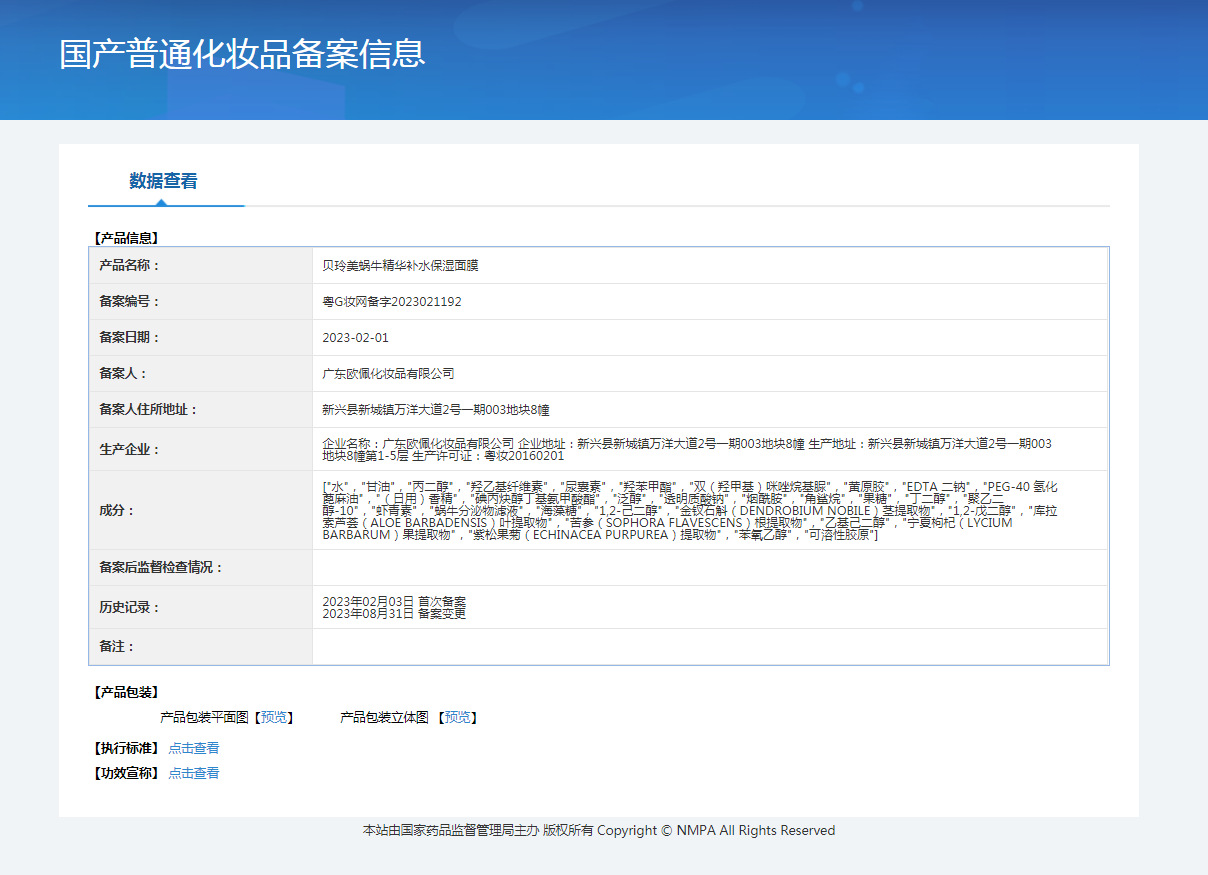The width and height of the screenshot is (1208, 875).
Task: Select the 首次备案 history record entry
Action: tap(394, 601)
